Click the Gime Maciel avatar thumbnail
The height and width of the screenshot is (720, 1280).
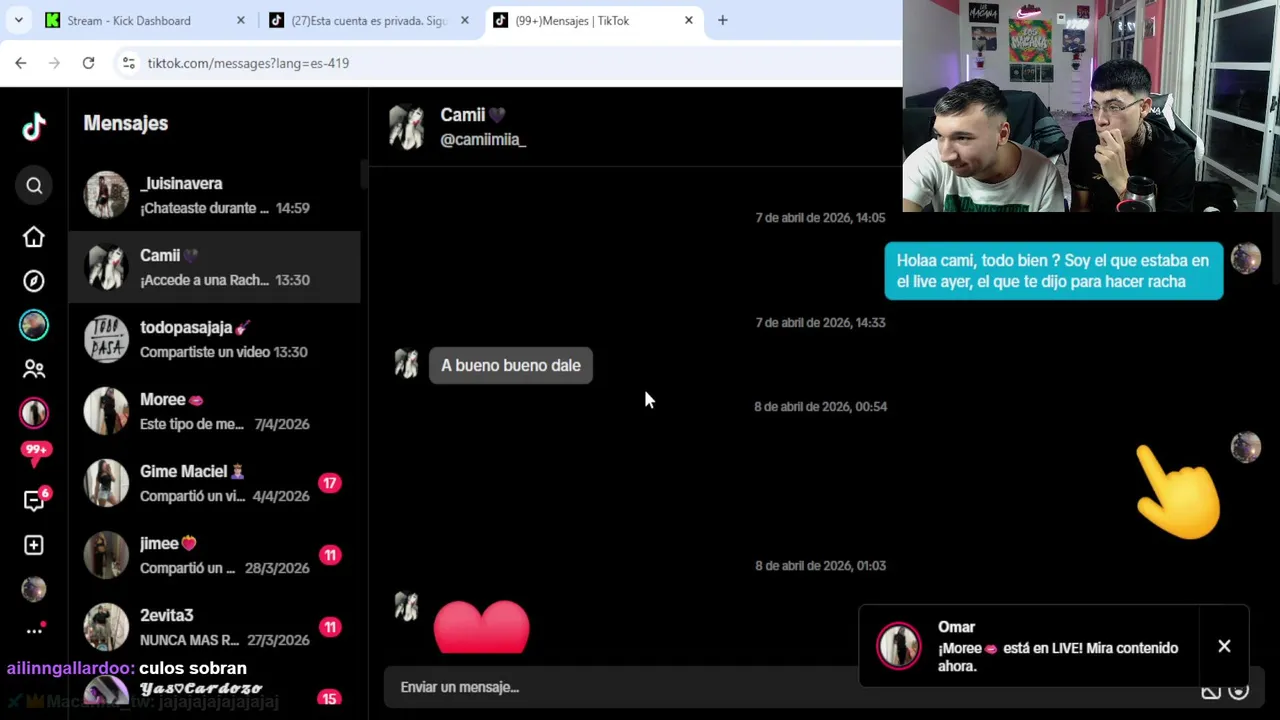pyautogui.click(x=106, y=483)
